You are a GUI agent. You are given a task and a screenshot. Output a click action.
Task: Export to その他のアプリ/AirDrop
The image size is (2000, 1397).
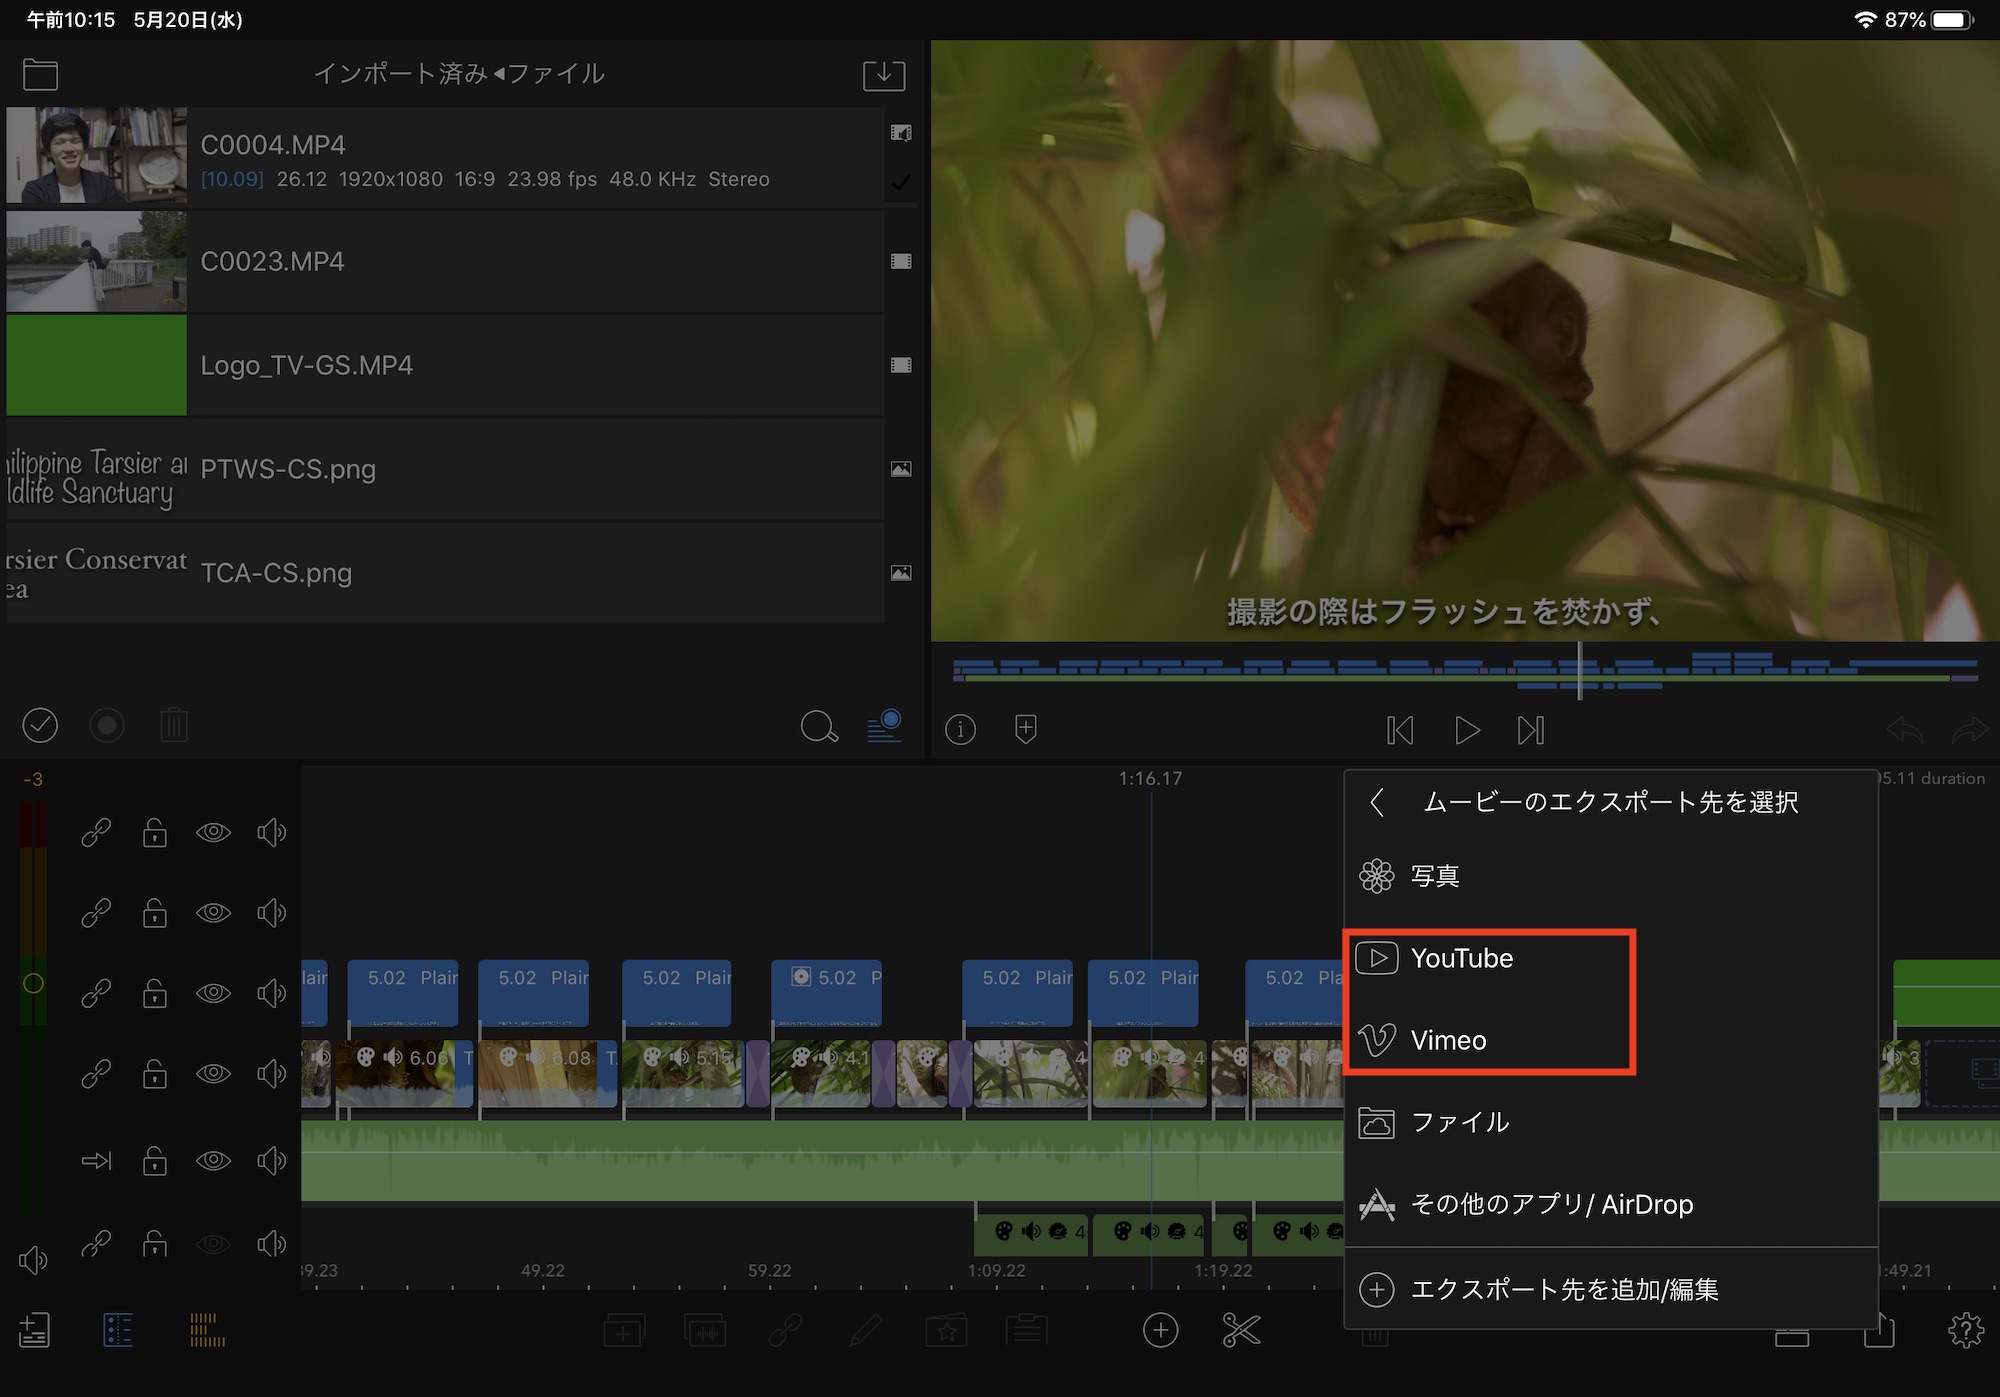[x=1551, y=1204]
